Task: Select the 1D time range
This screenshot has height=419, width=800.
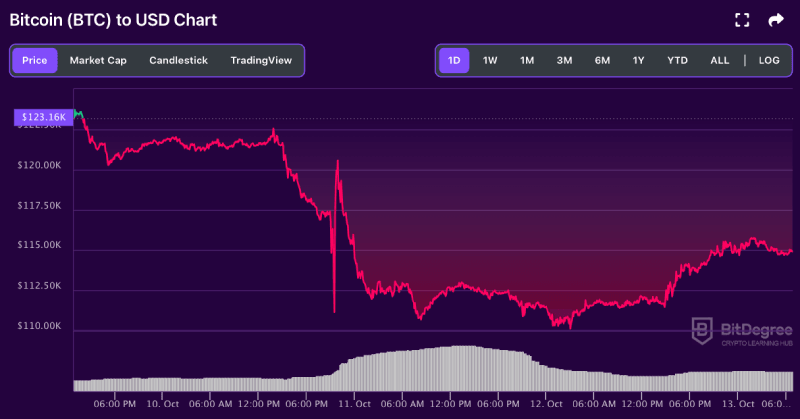Action: [x=454, y=61]
